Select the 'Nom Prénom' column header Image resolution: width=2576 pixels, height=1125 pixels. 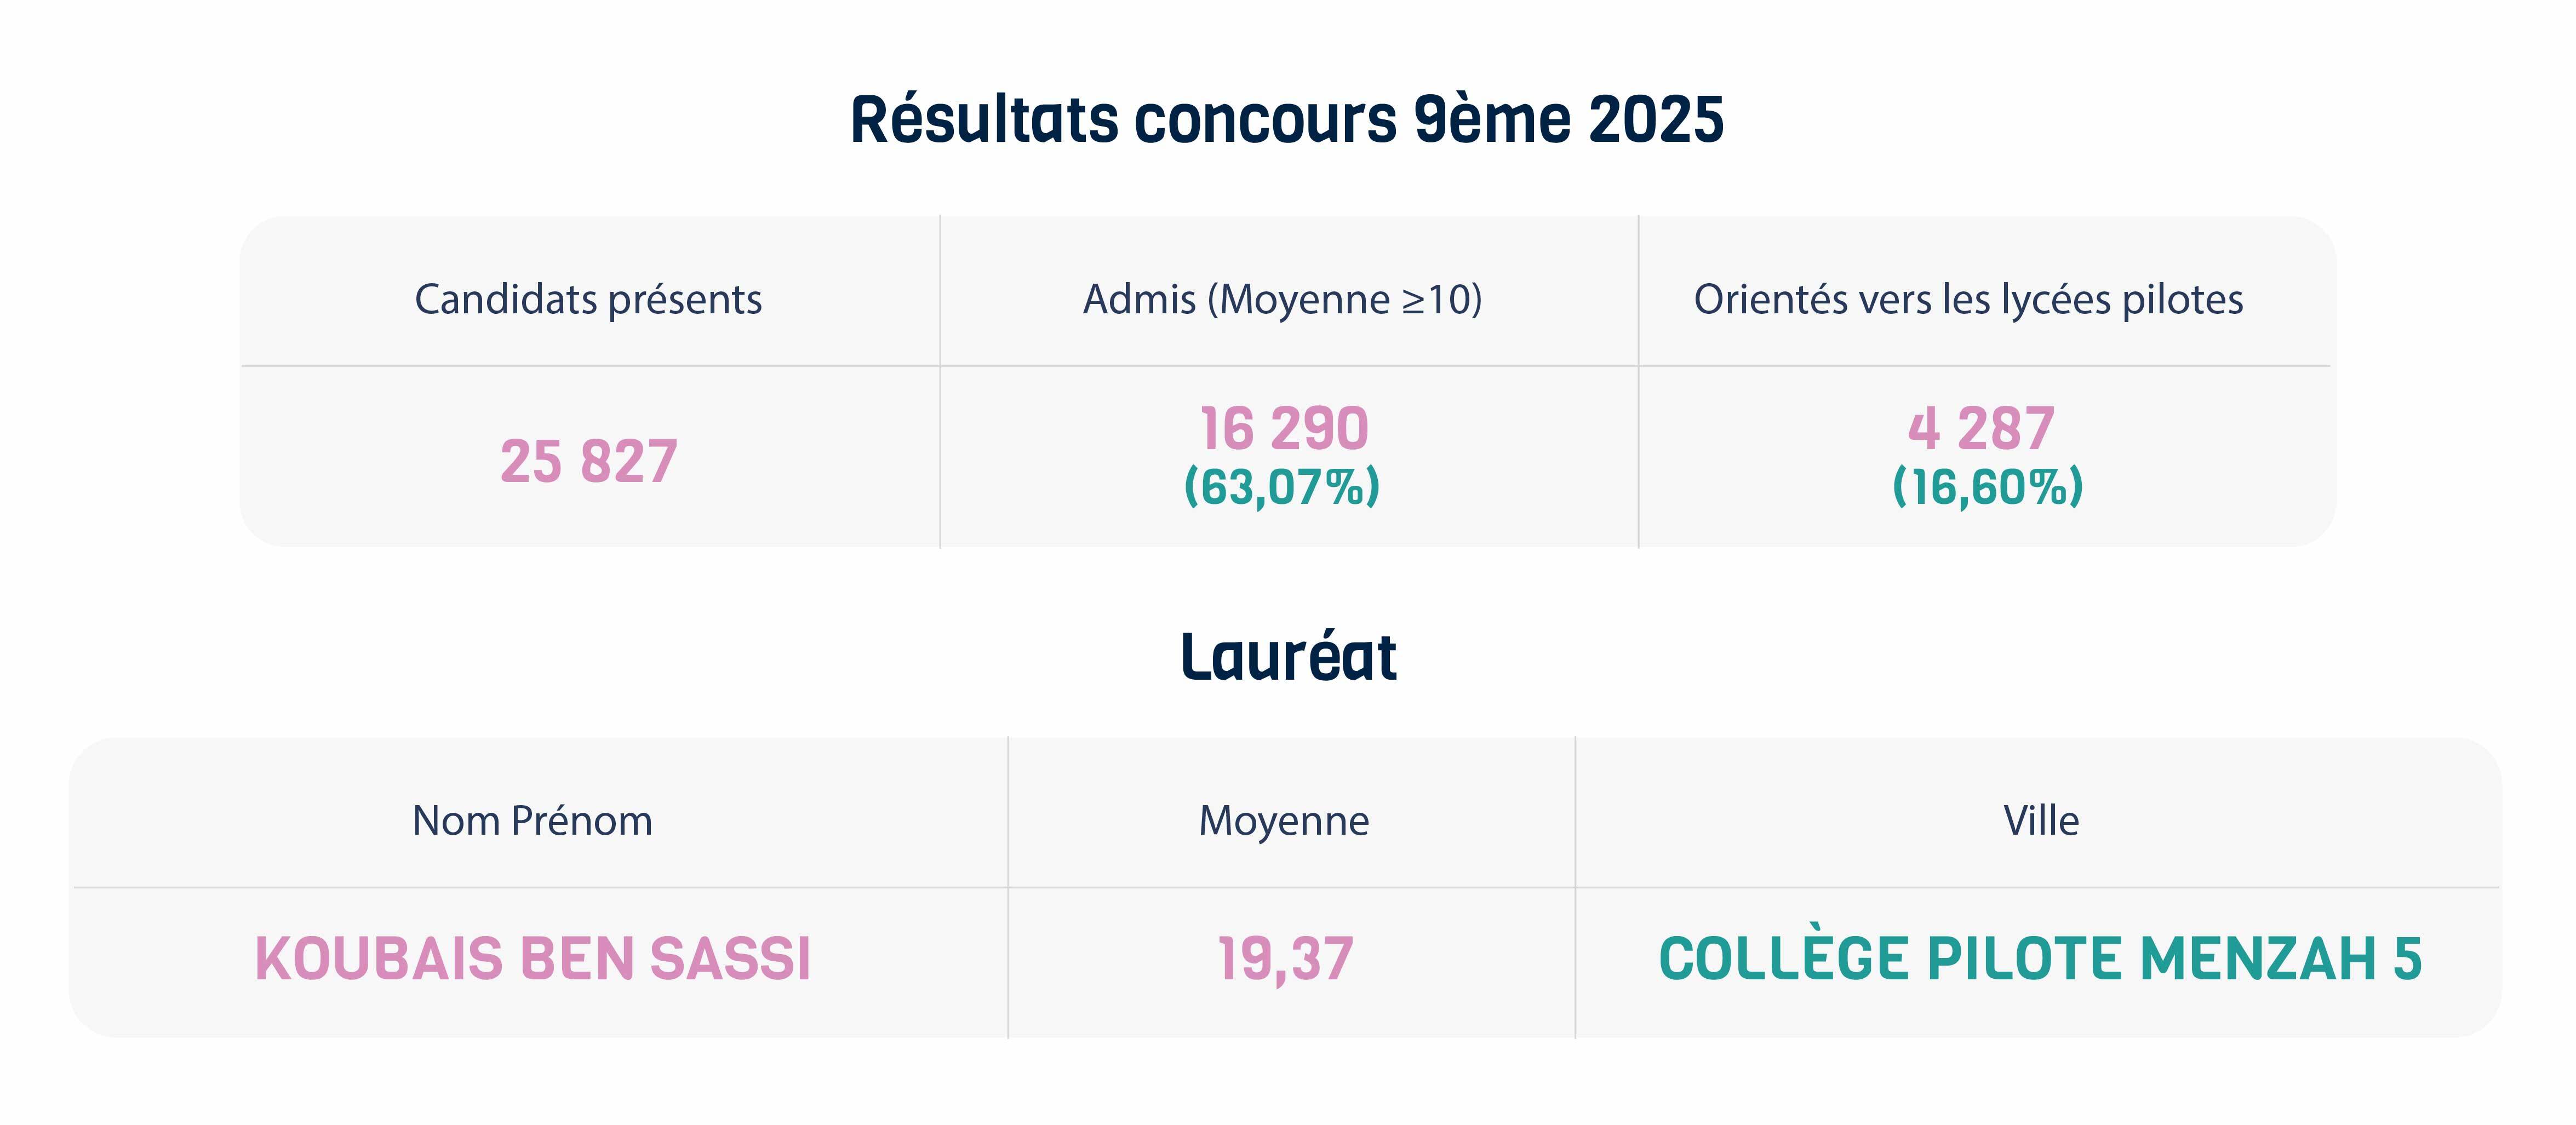(x=532, y=821)
